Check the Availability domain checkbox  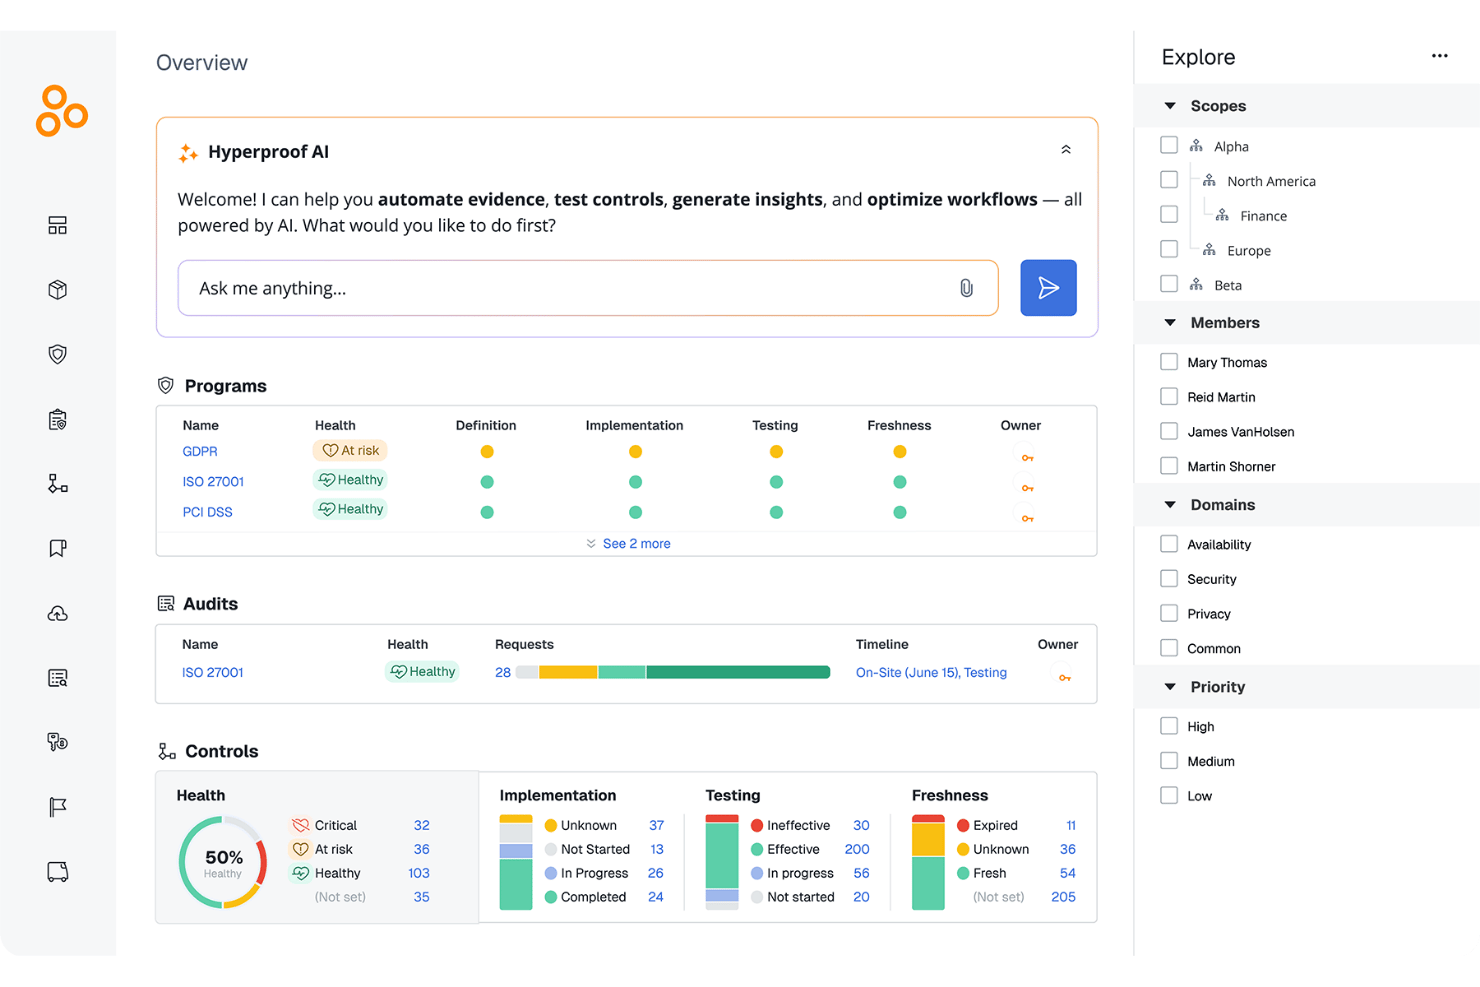click(x=1169, y=543)
